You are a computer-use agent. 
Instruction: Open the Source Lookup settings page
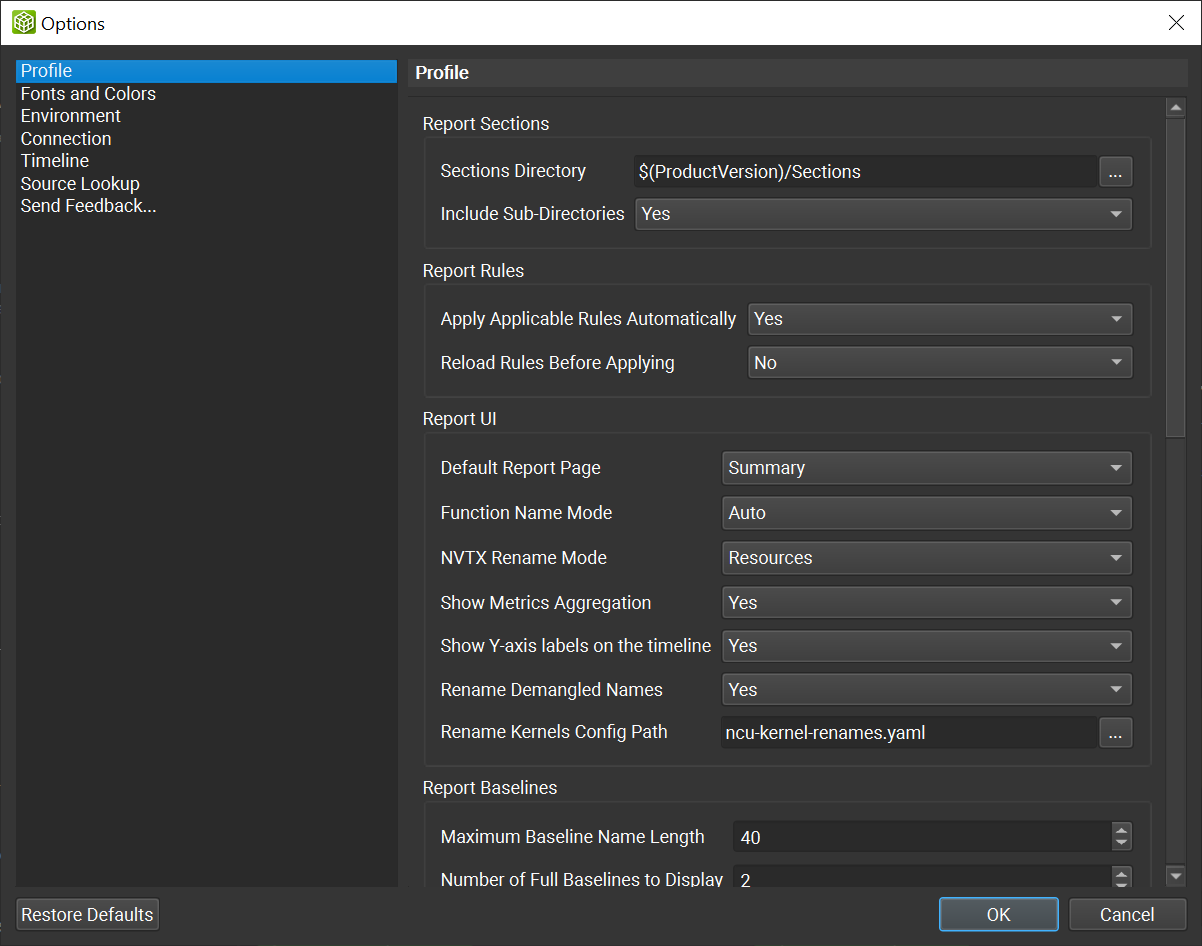click(x=80, y=183)
